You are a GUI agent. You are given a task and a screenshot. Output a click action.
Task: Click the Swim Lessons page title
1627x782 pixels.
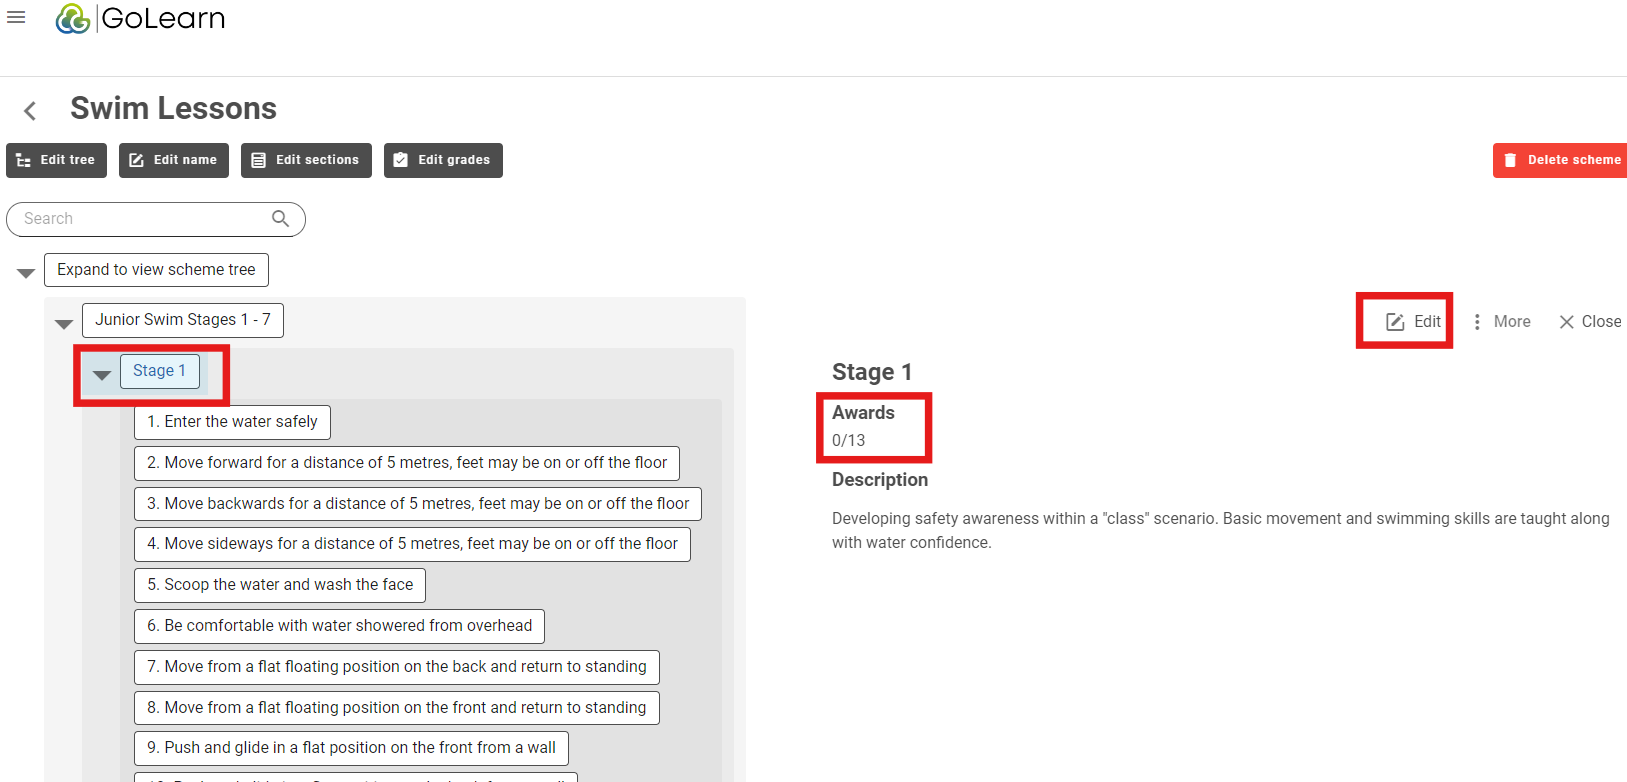tap(173, 108)
